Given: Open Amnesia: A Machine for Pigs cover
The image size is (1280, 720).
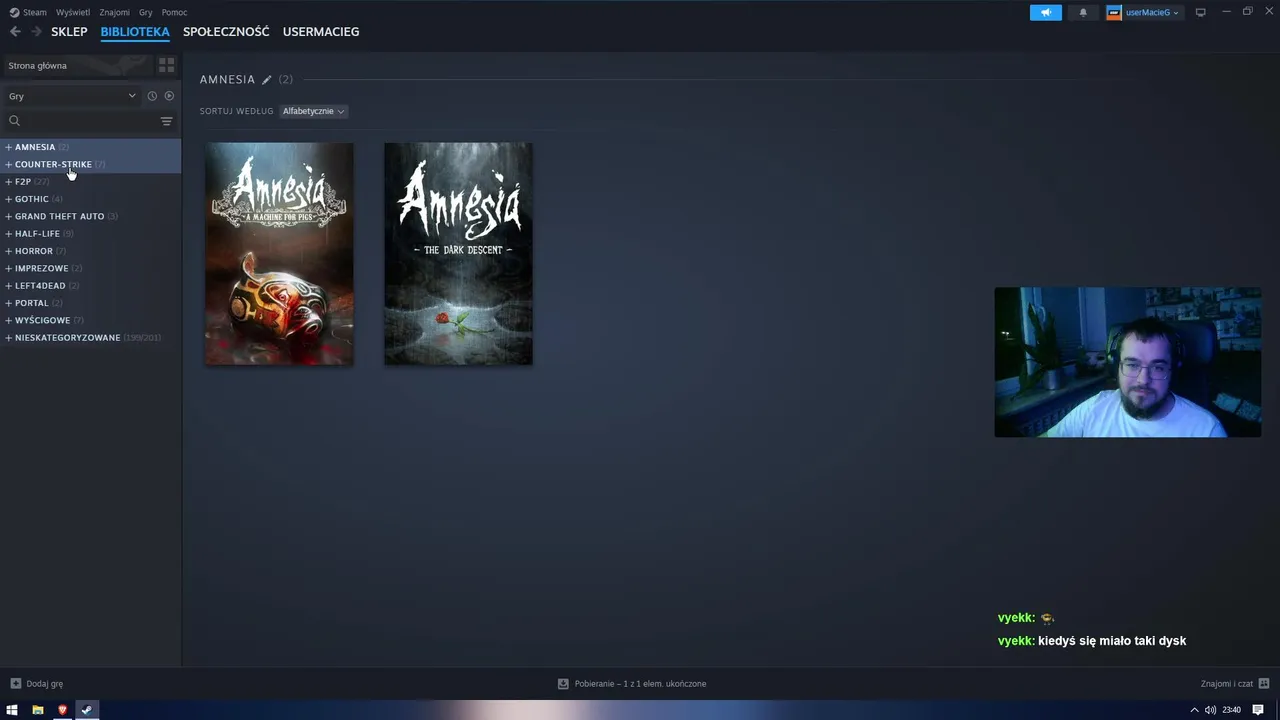Looking at the screenshot, I should (279, 254).
